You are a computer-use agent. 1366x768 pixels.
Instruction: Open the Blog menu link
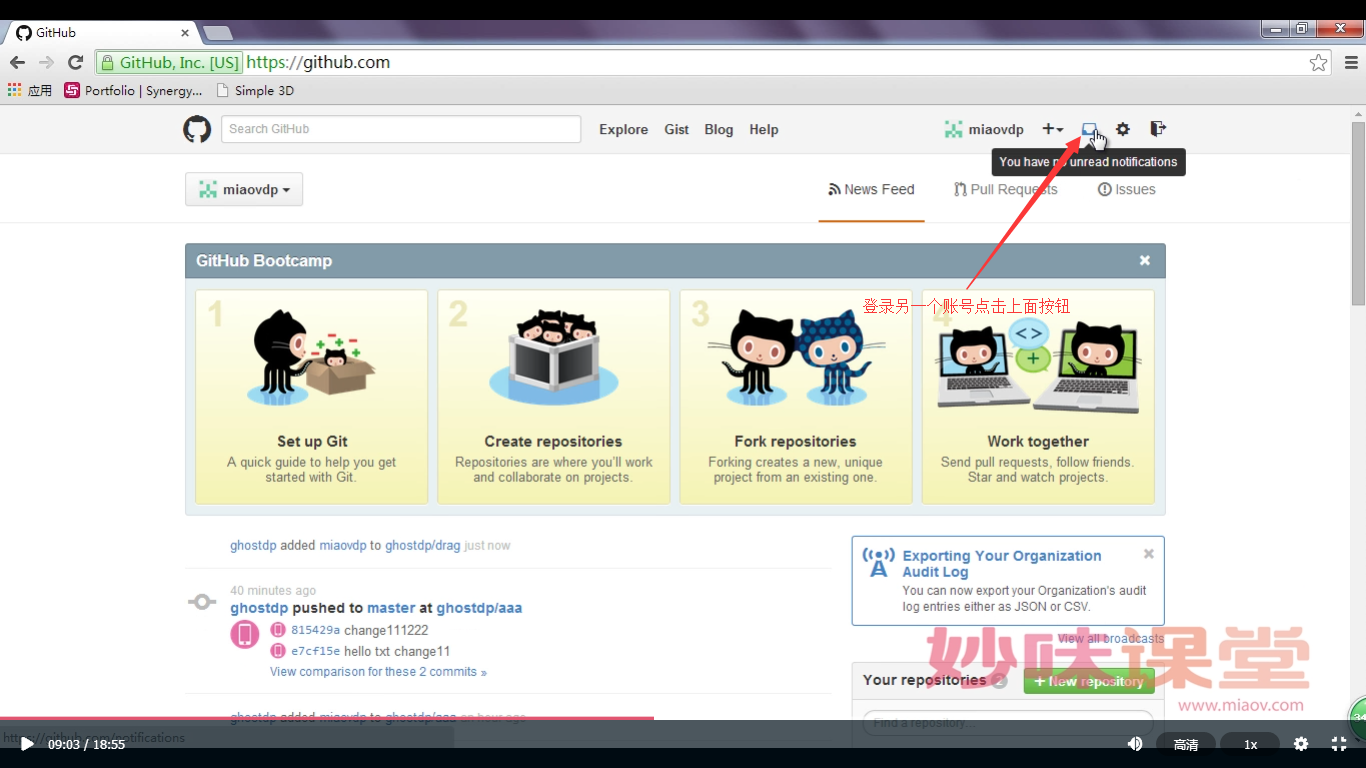click(x=719, y=129)
